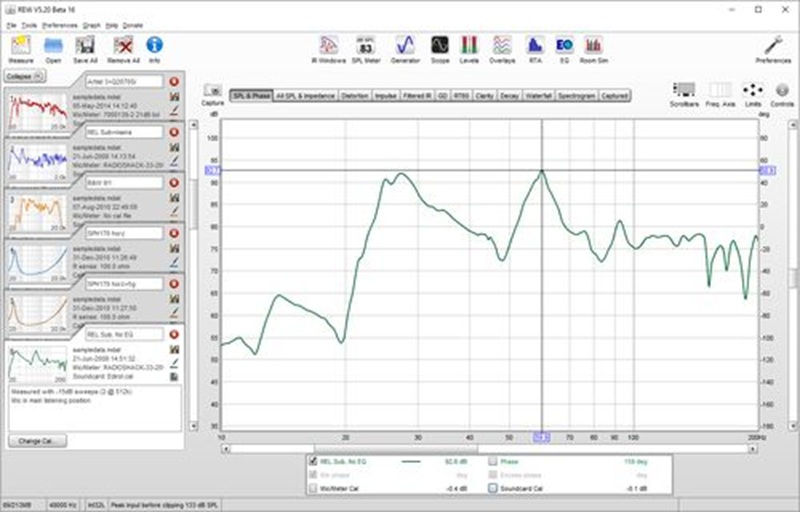
Task: Switch to Spectrogram tab
Action: click(x=577, y=96)
